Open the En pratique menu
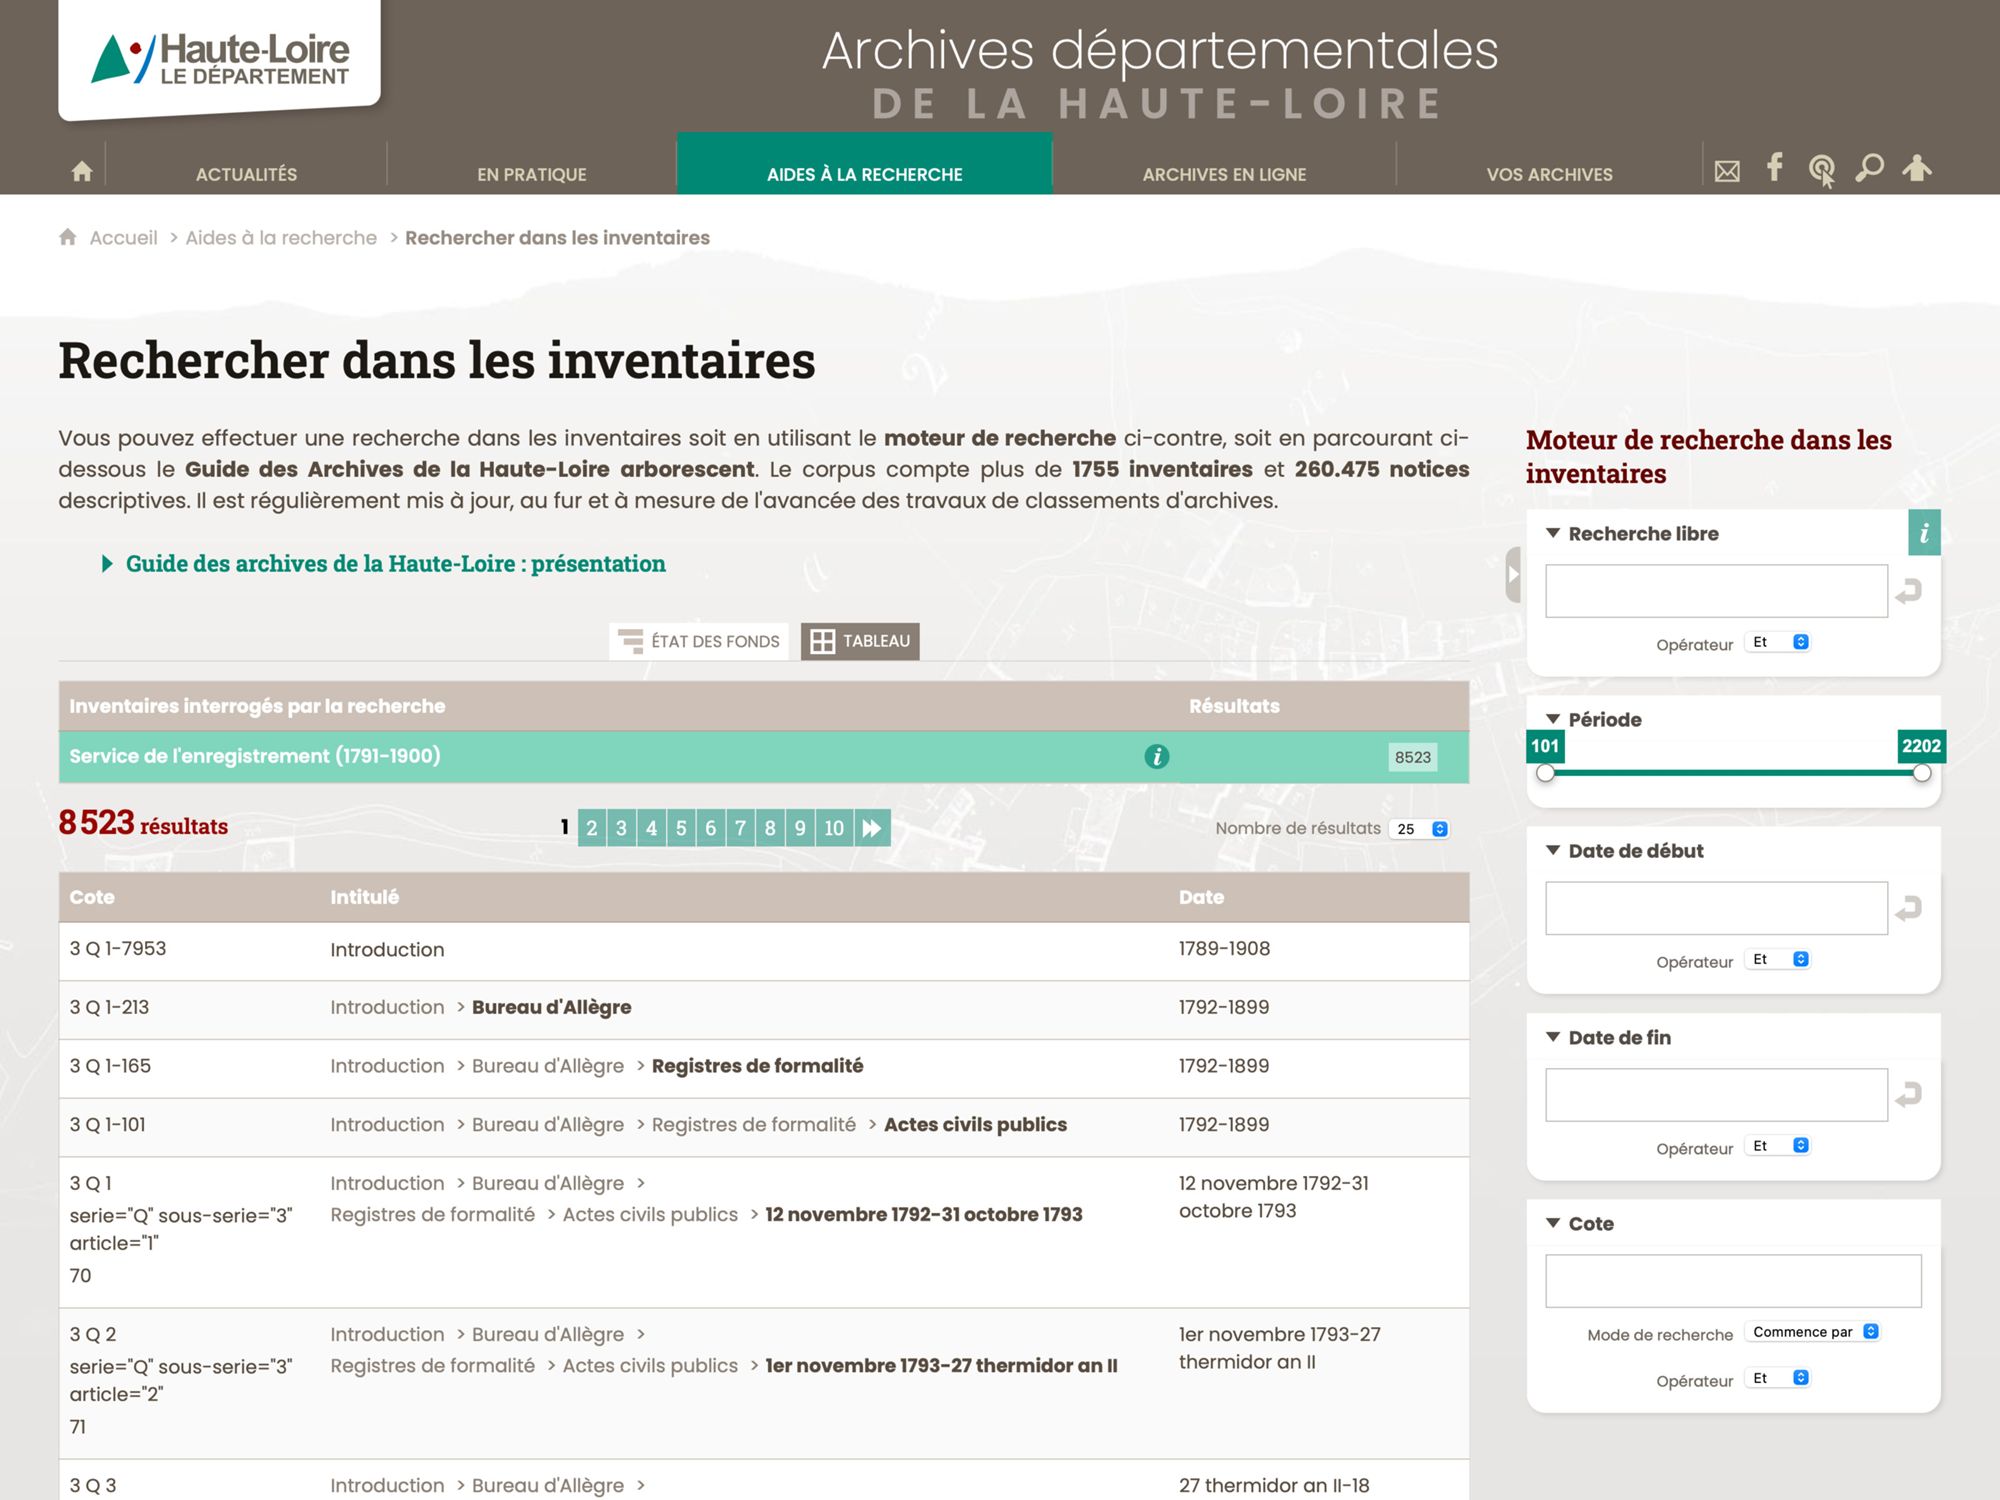 pyautogui.click(x=531, y=174)
